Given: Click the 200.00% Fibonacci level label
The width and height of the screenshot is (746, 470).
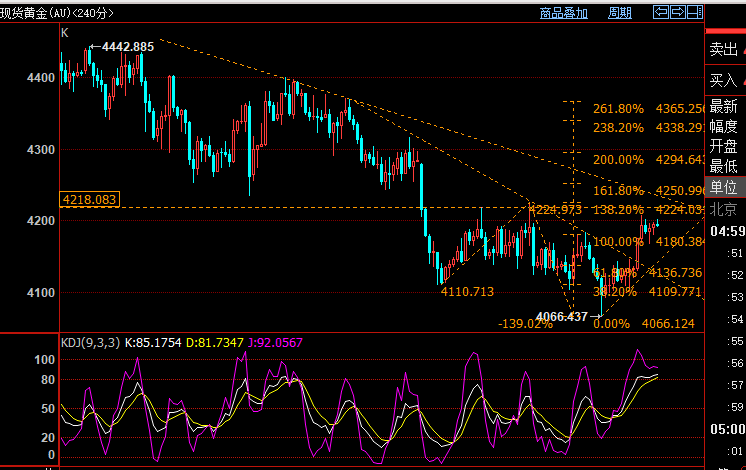Looking at the screenshot, I should point(618,160).
